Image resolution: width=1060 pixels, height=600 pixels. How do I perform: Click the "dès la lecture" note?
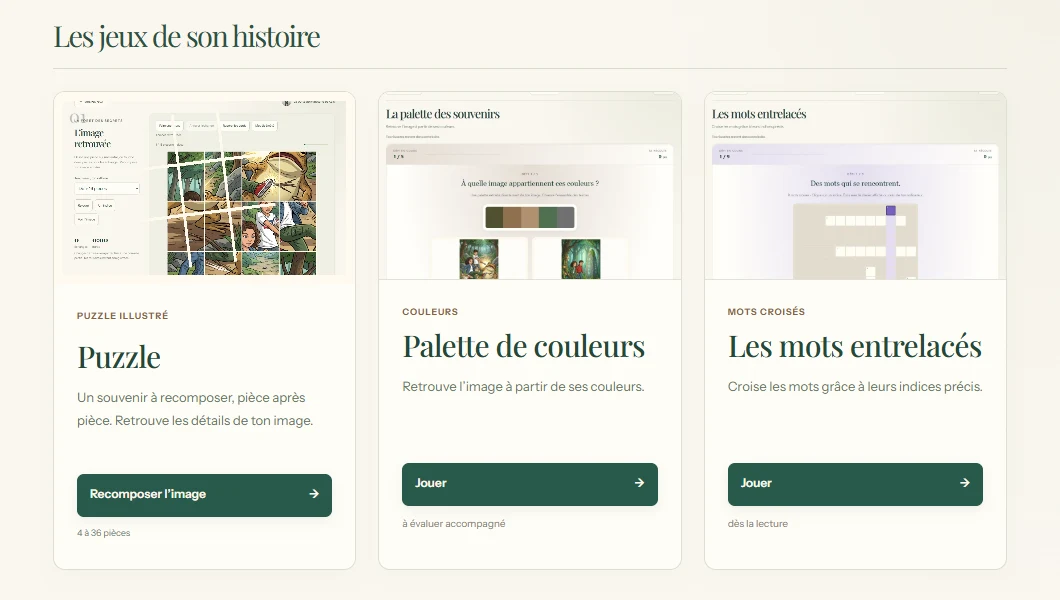click(x=758, y=524)
